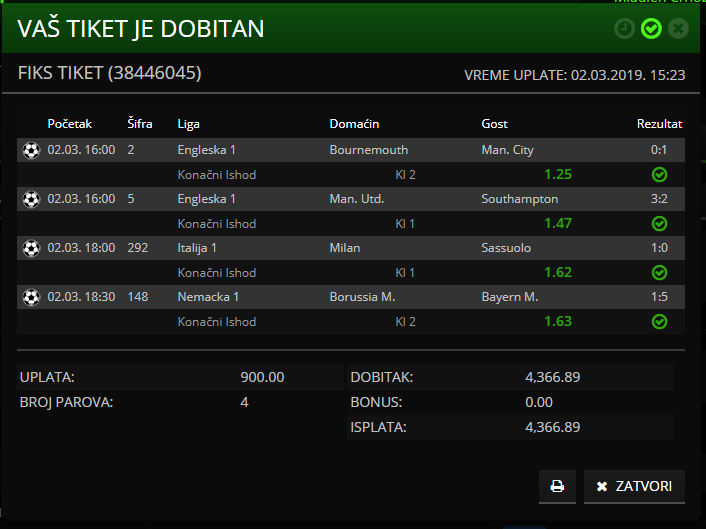Viewport: 706px width, 529px height.
Task: Select the Man. City team name
Action: coord(507,150)
